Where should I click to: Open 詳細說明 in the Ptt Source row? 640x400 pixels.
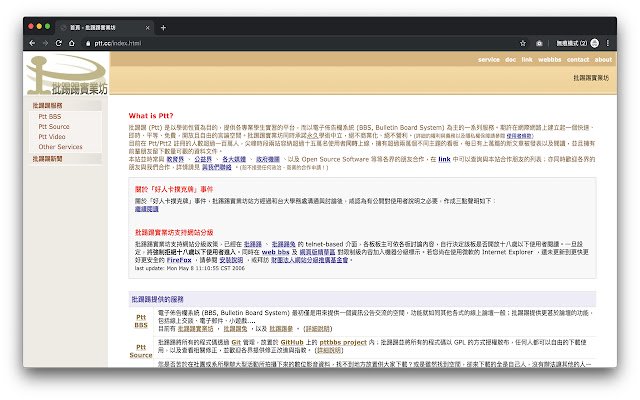tap(329, 351)
